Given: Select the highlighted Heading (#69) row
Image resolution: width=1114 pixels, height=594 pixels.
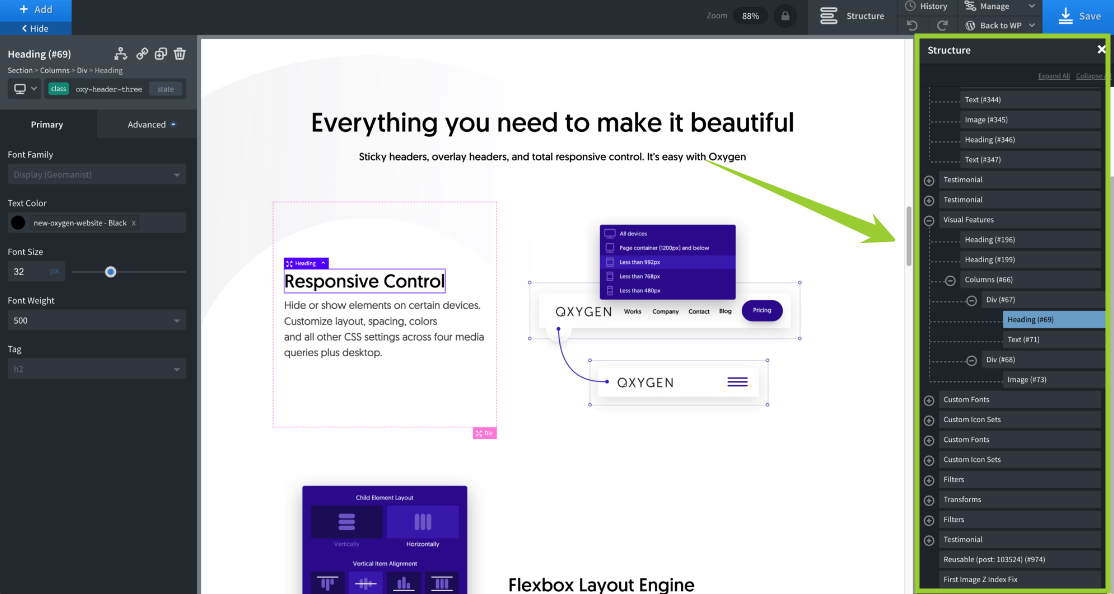Looking at the screenshot, I should 1054,320.
